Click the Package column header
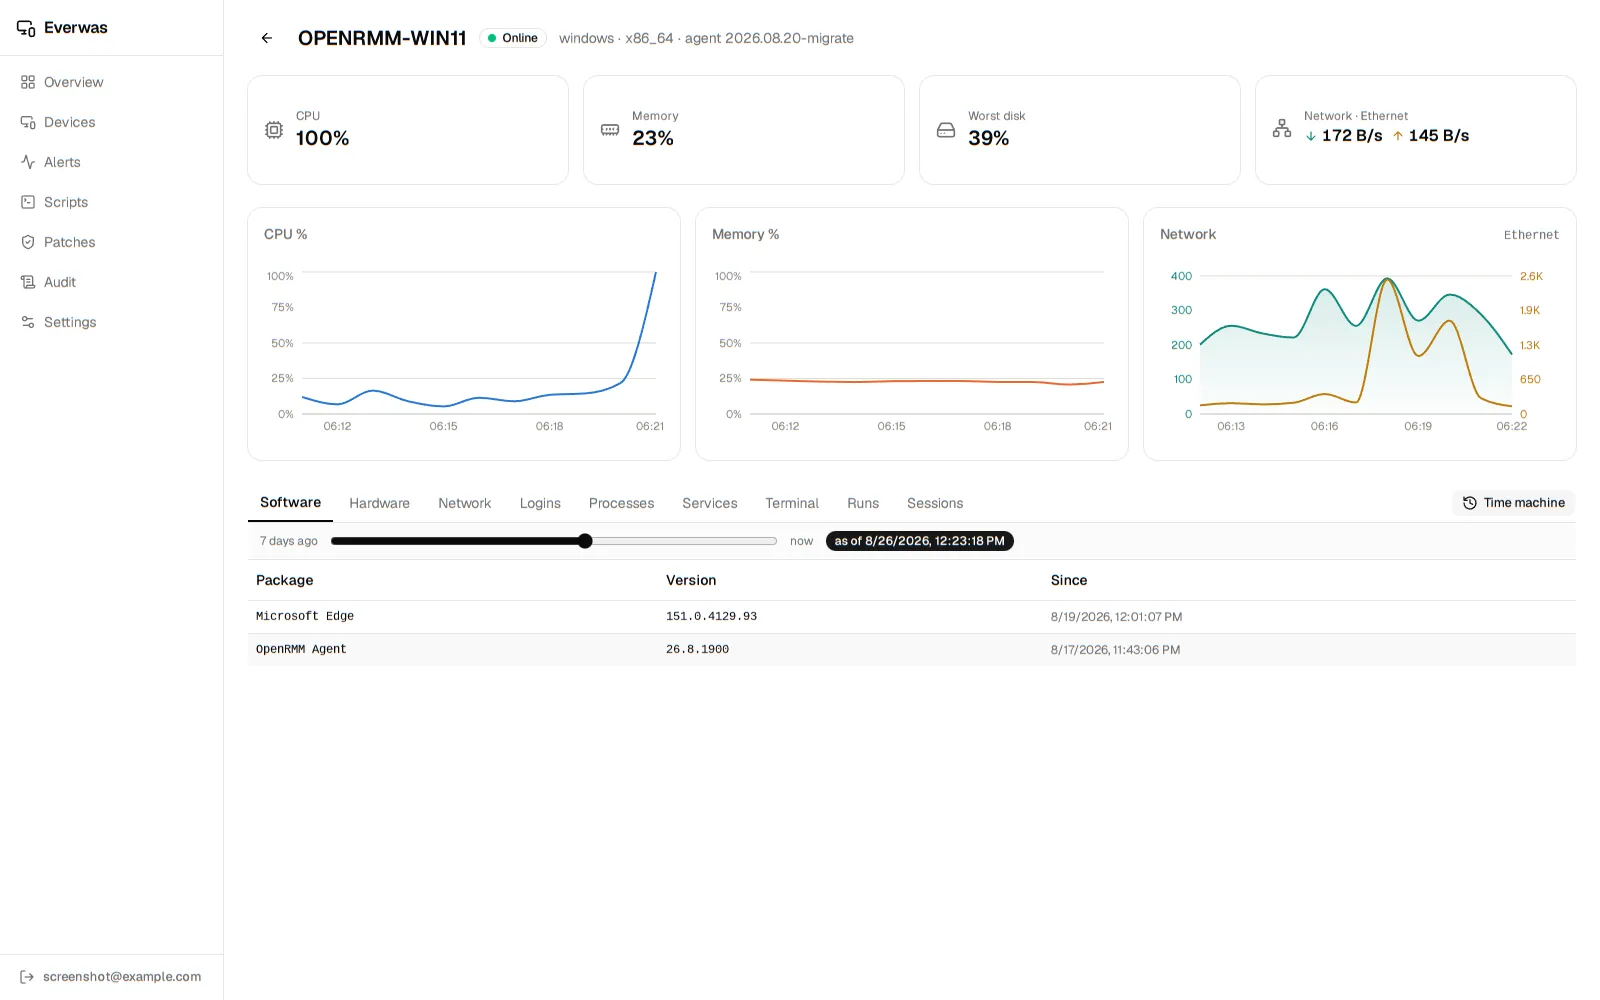Viewport: 1600px width, 1000px height. click(285, 580)
